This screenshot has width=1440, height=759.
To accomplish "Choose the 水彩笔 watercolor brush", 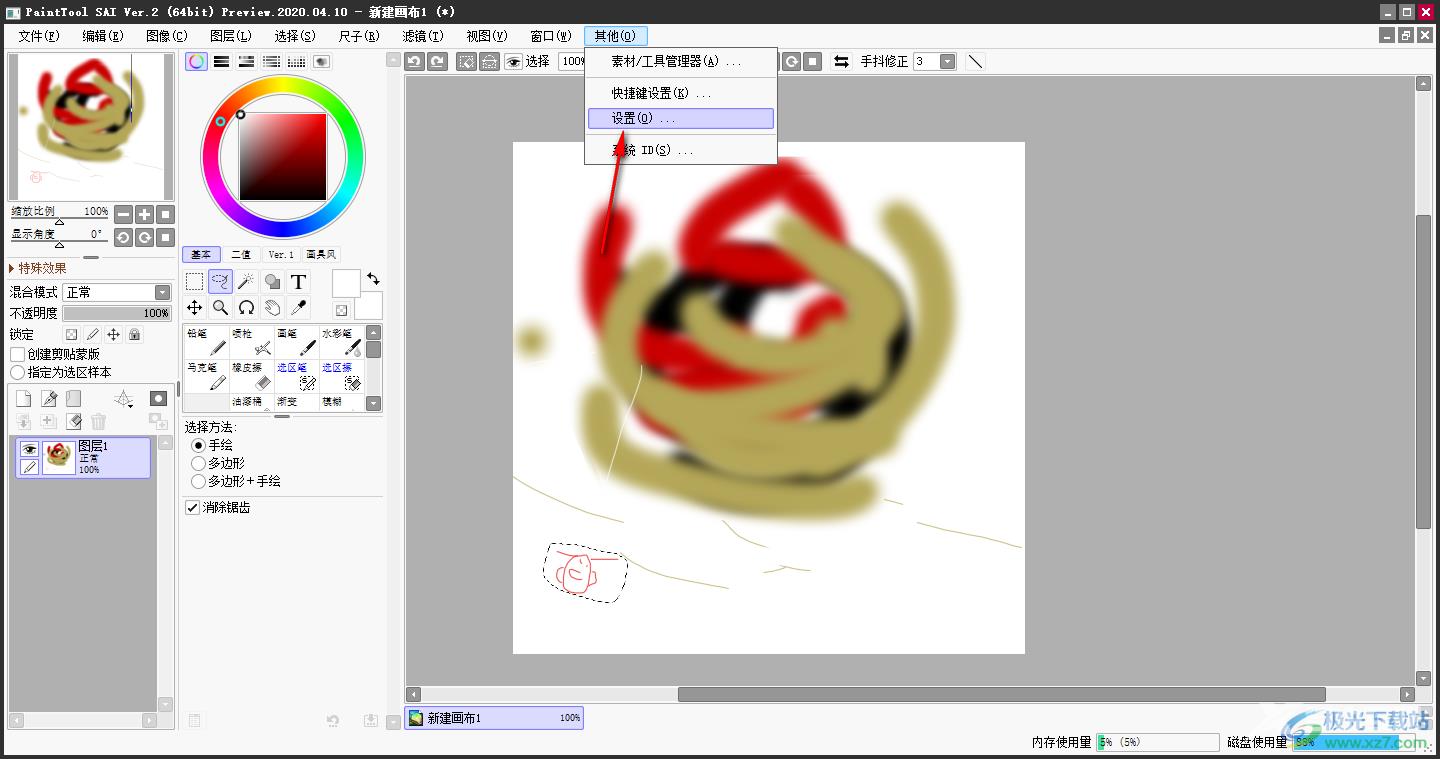I will click(x=342, y=342).
